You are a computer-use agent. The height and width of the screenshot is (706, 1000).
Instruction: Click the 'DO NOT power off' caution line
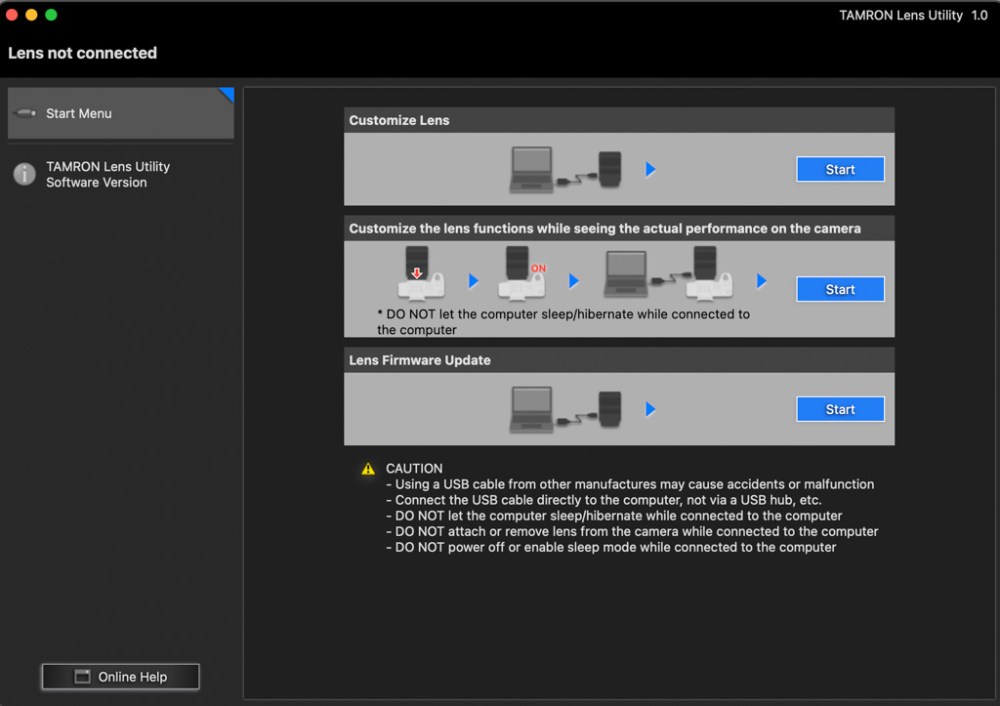pyautogui.click(x=611, y=547)
